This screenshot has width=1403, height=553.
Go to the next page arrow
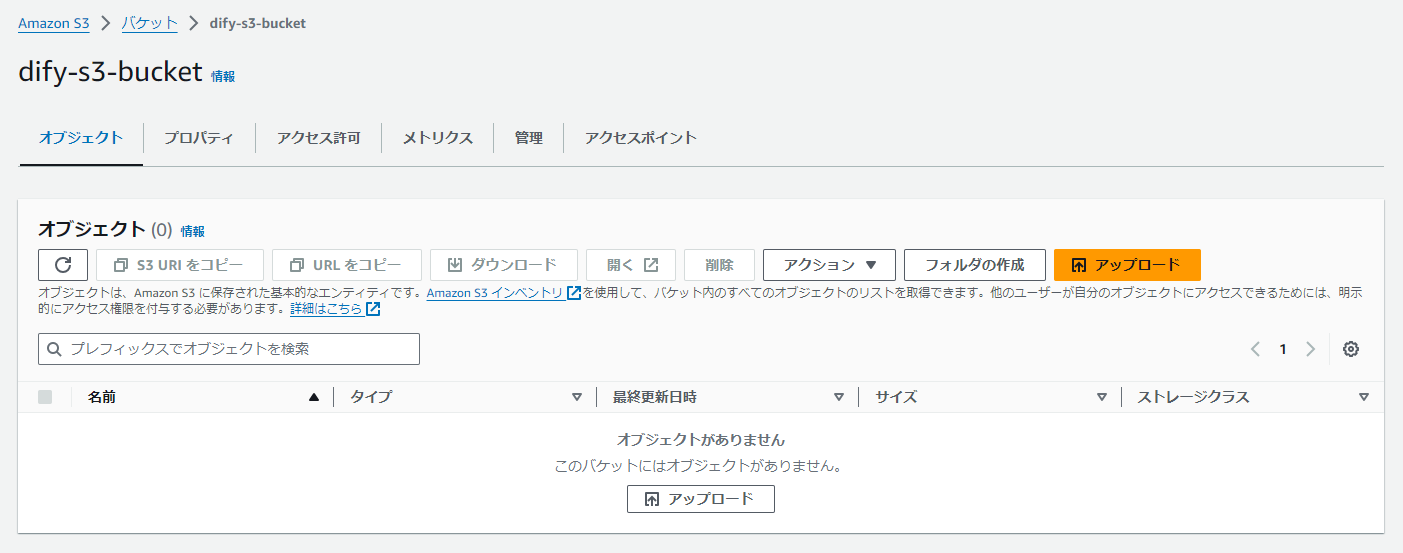pyautogui.click(x=1311, y=349)
